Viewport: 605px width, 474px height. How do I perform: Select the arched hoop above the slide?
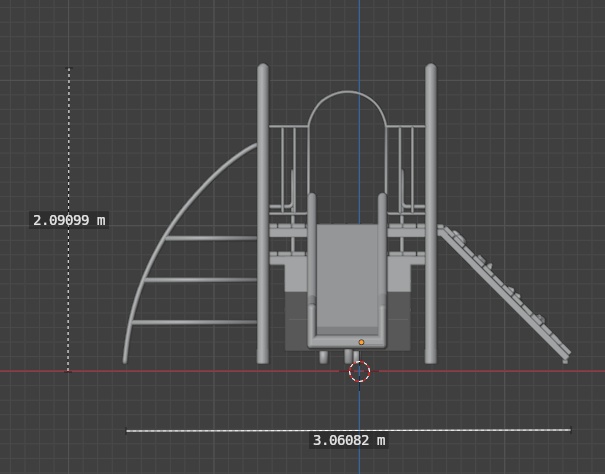tap(347, 92)
